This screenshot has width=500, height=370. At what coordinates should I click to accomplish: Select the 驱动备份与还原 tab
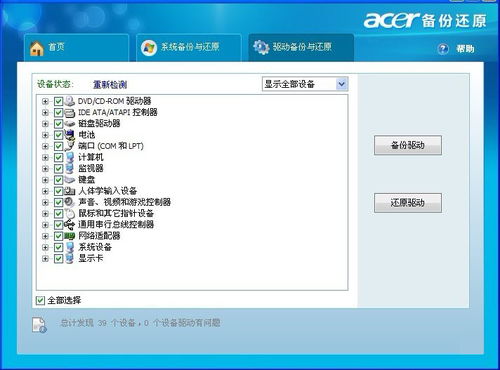coord(301,47)
